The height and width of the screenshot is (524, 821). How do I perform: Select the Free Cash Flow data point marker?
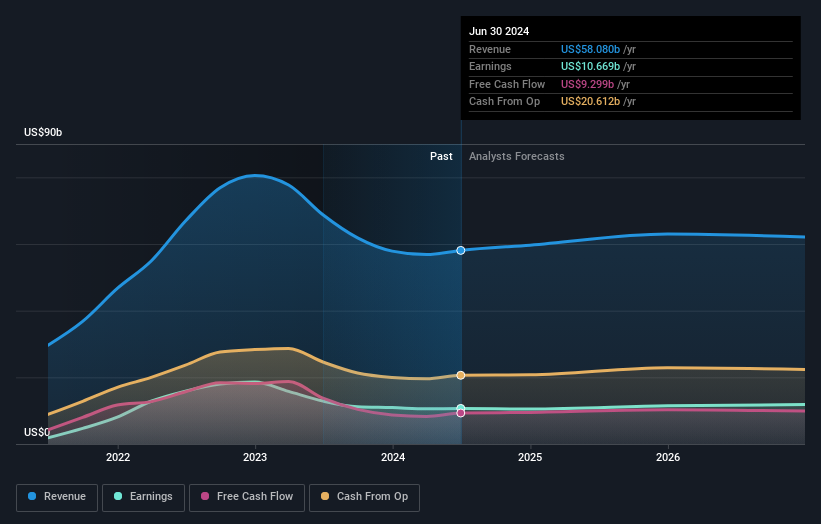[461, 414]
